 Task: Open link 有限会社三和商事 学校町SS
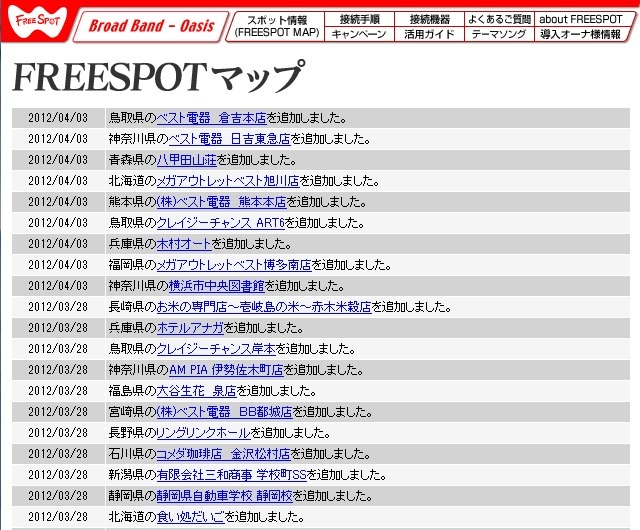(231, 475)
